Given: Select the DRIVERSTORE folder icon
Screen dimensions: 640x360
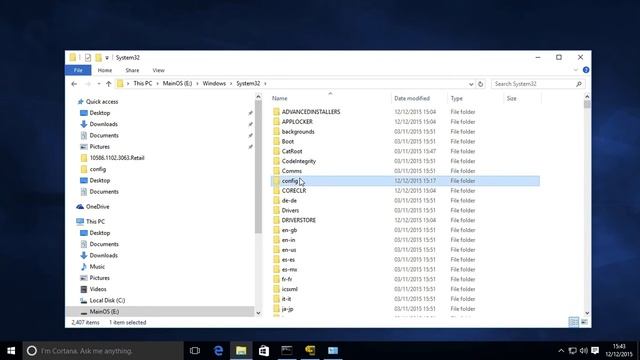Looking at the screenshot, I should tap(276, 220).
